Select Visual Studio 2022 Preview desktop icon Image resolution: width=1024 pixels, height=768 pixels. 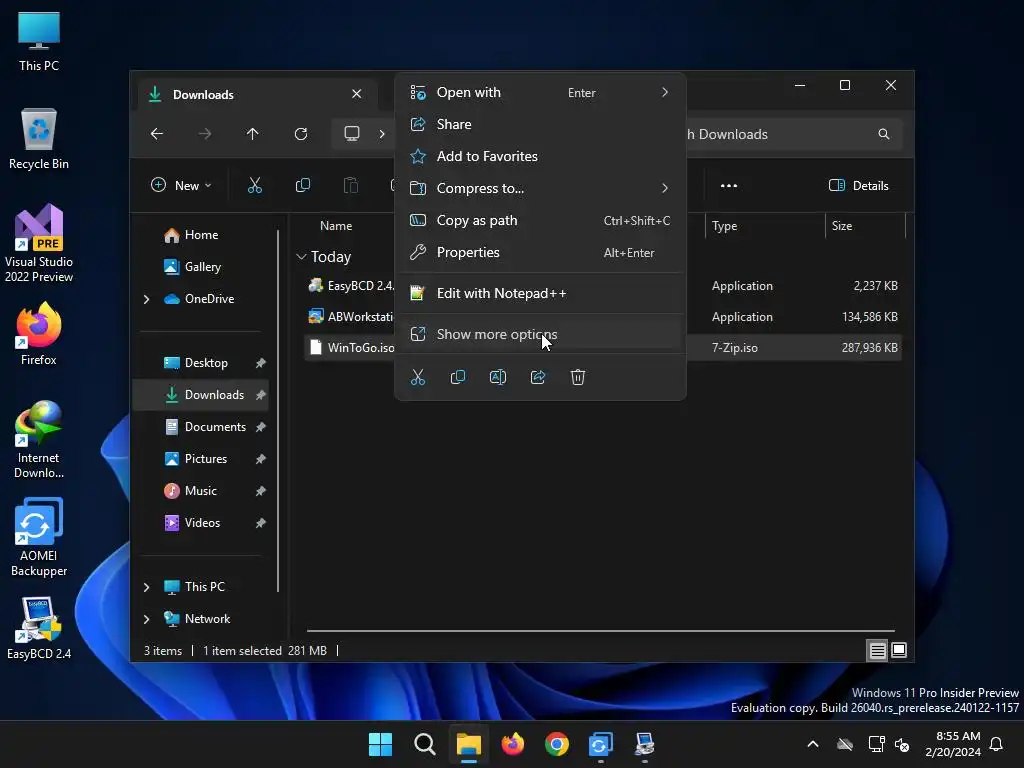click(39, 243)
